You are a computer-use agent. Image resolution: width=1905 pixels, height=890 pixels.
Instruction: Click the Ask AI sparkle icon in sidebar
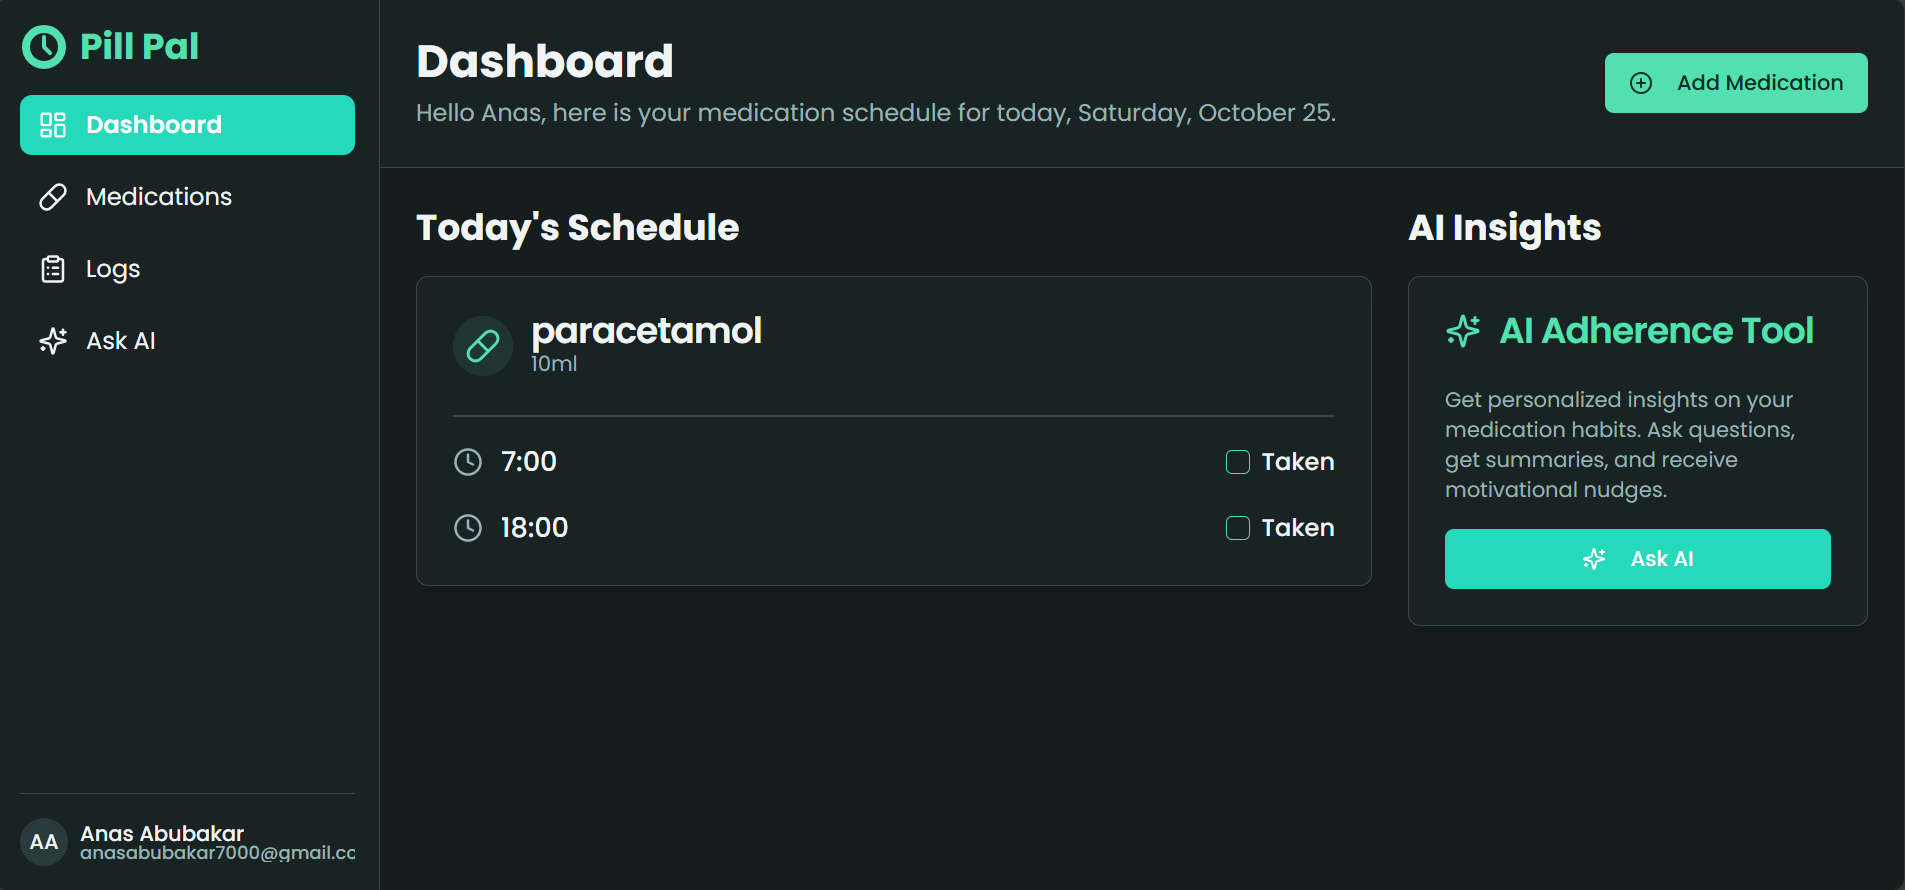pyautogui.click(x=53, y=341)
